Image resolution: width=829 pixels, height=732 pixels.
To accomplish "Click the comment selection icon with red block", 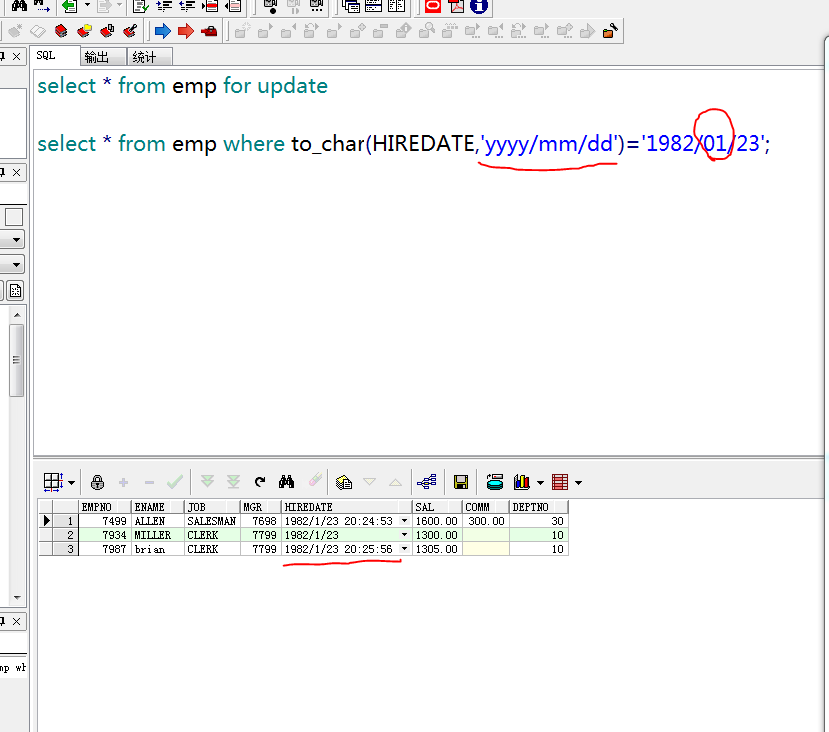I will (x=210, y=6).
